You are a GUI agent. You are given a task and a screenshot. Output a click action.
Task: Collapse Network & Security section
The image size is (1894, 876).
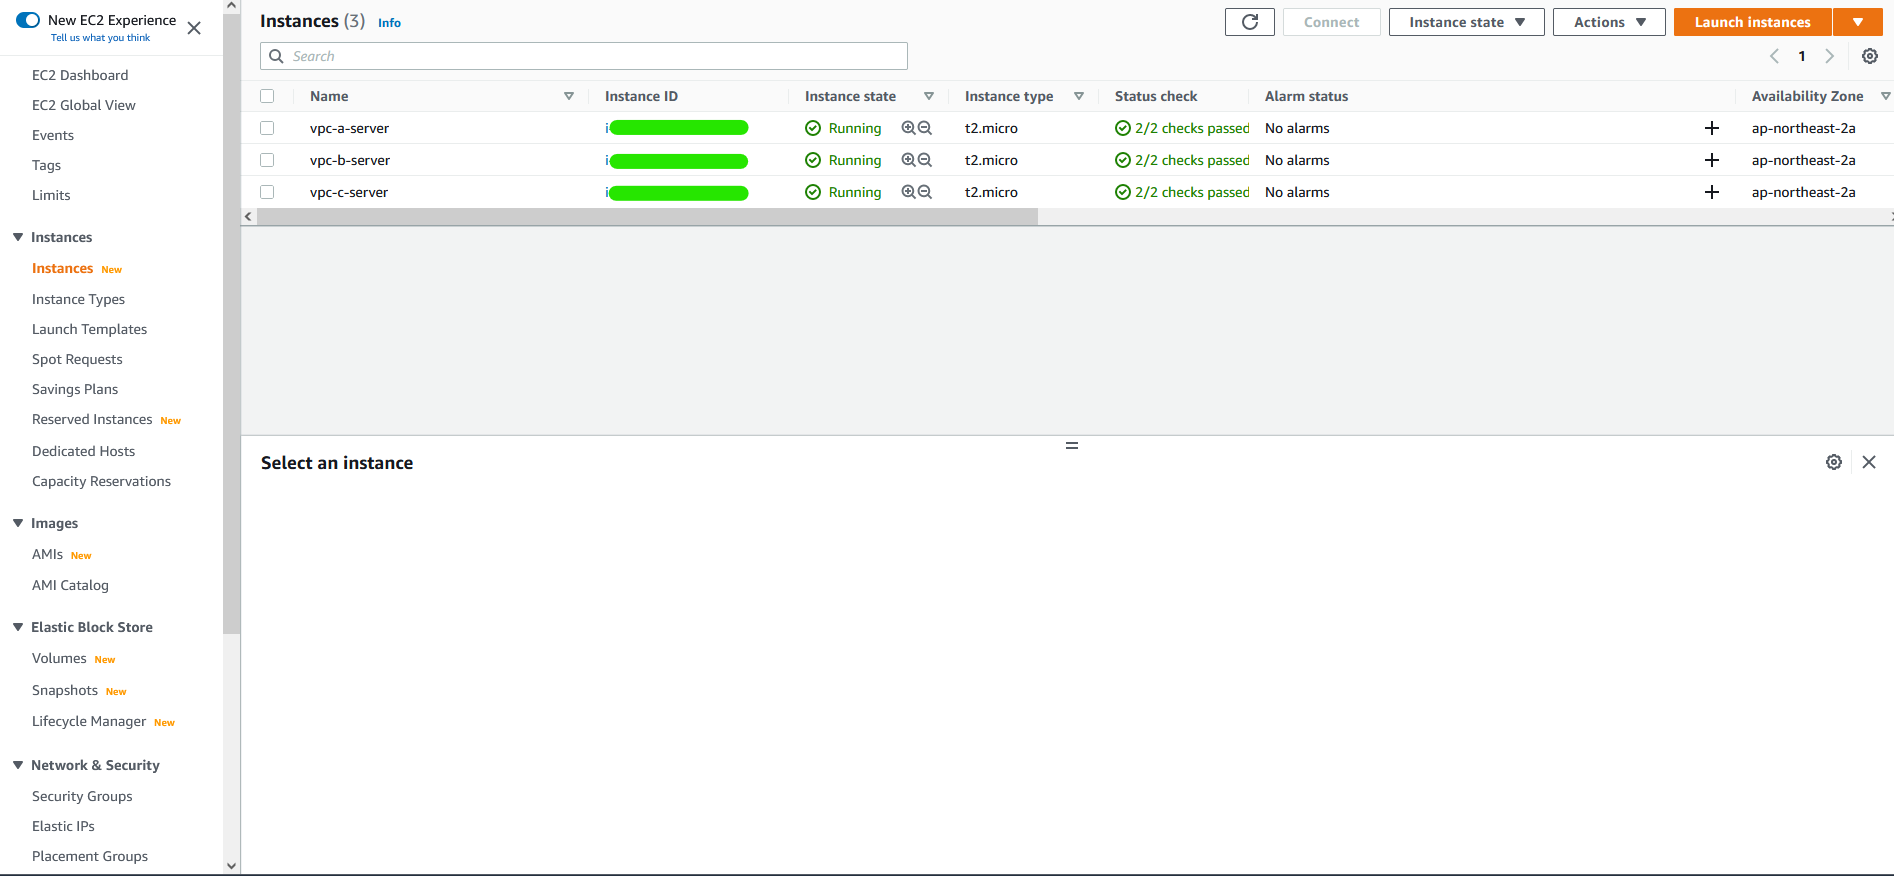[x=18, y=765]
